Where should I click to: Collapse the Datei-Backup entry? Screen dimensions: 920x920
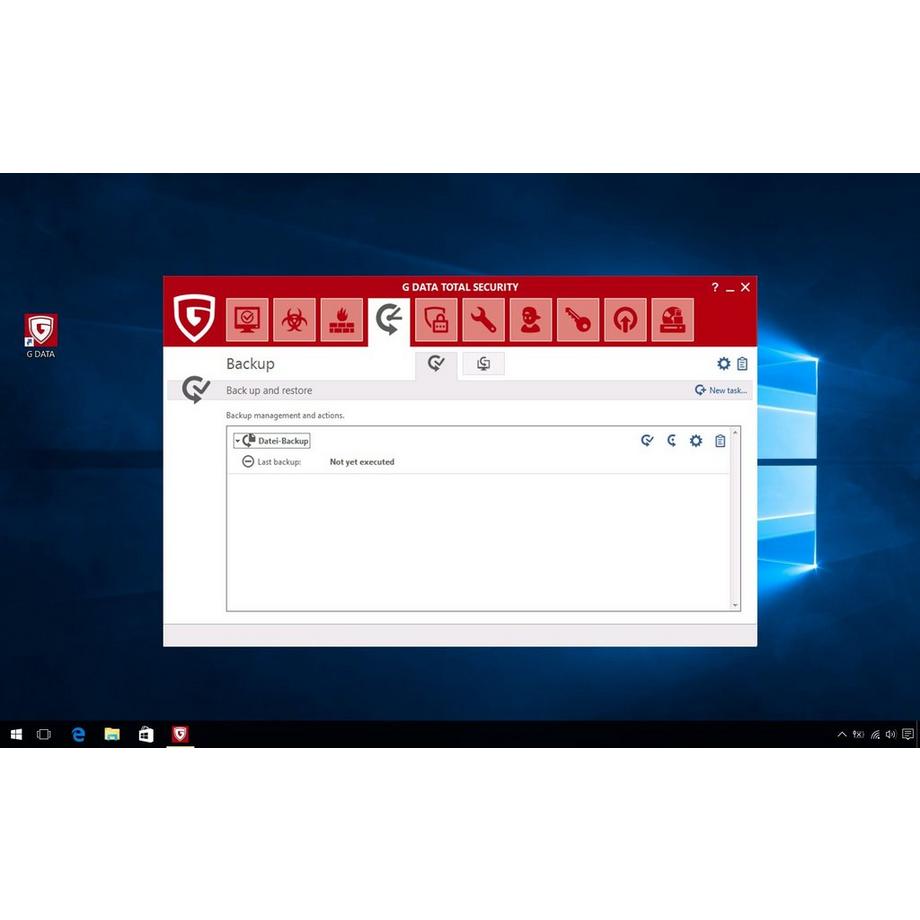(x=239, y=440)
